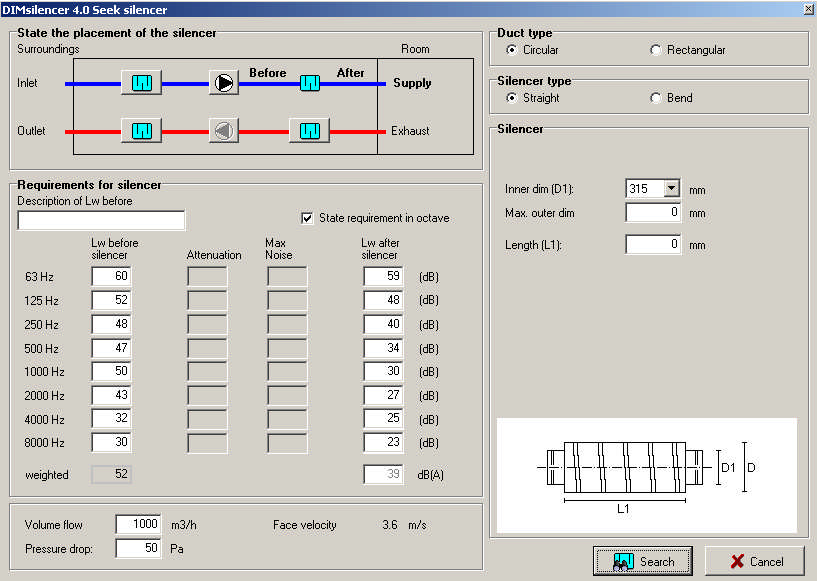This screenshot has width=817, height=581.
Task: Click the 2000 Hz Lw before silencer field
Action: coord(112,395)
